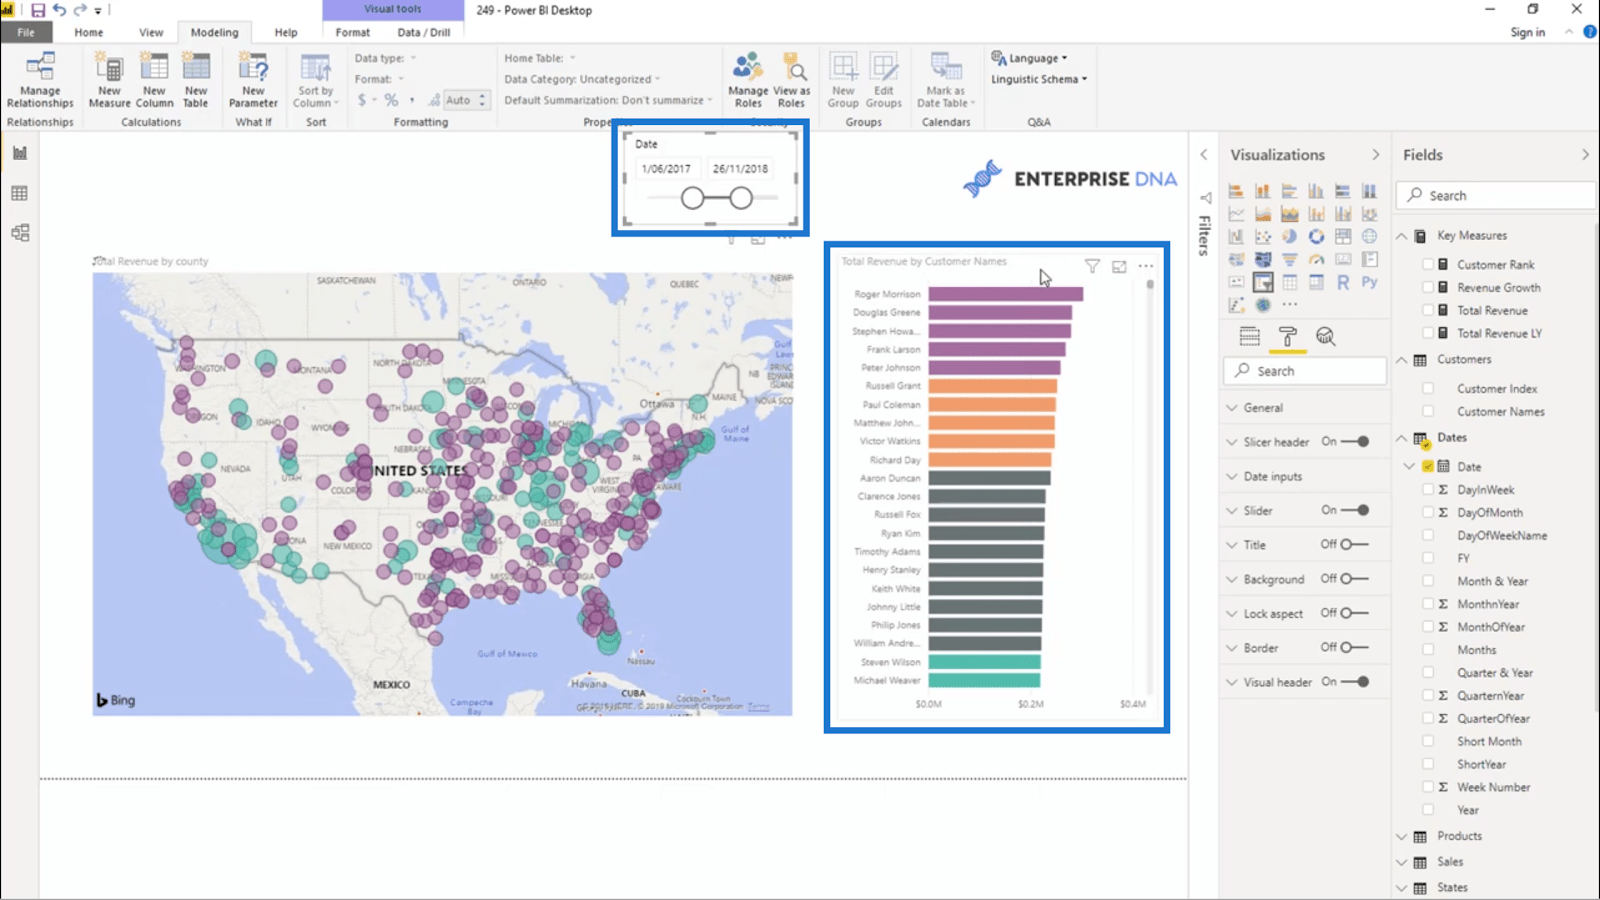This screenshot has width=1600, height=900.
Task: Create a New Measure
Action: 109,80
